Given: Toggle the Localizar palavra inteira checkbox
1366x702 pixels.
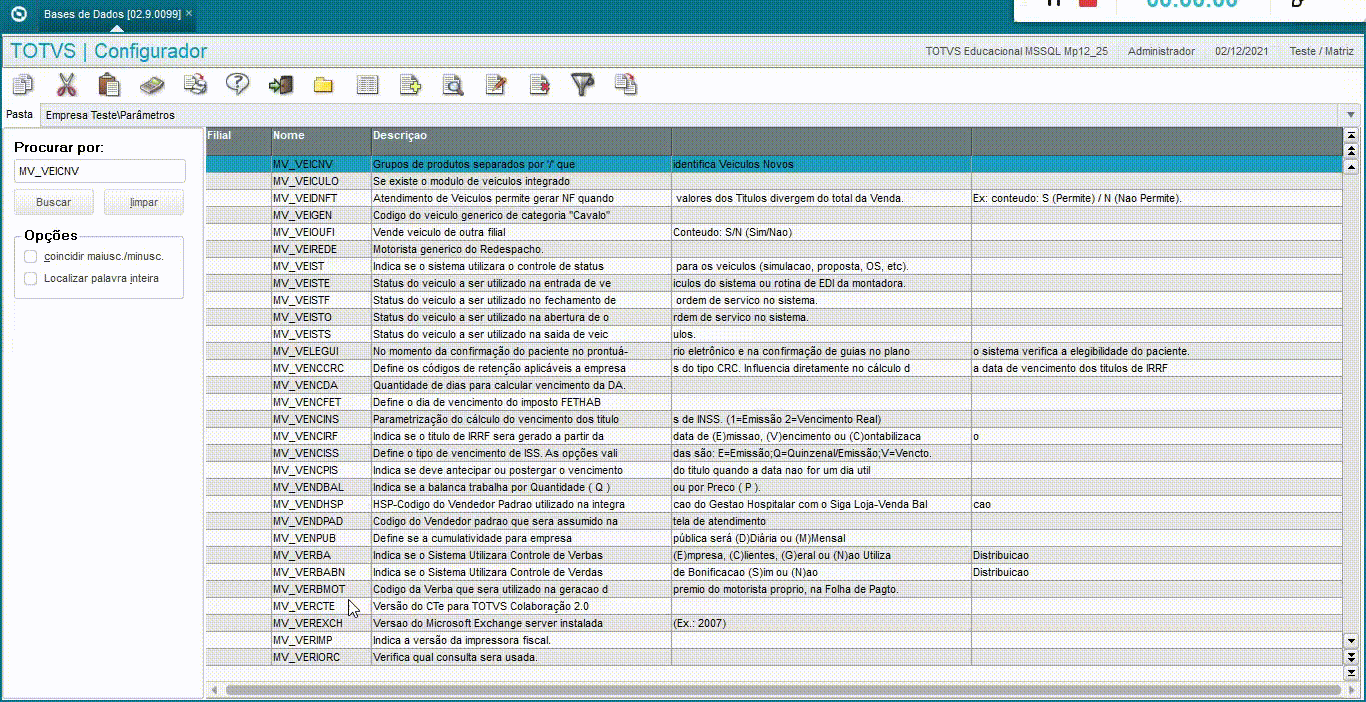Looking at the screenshot, I should coord(31,278).
